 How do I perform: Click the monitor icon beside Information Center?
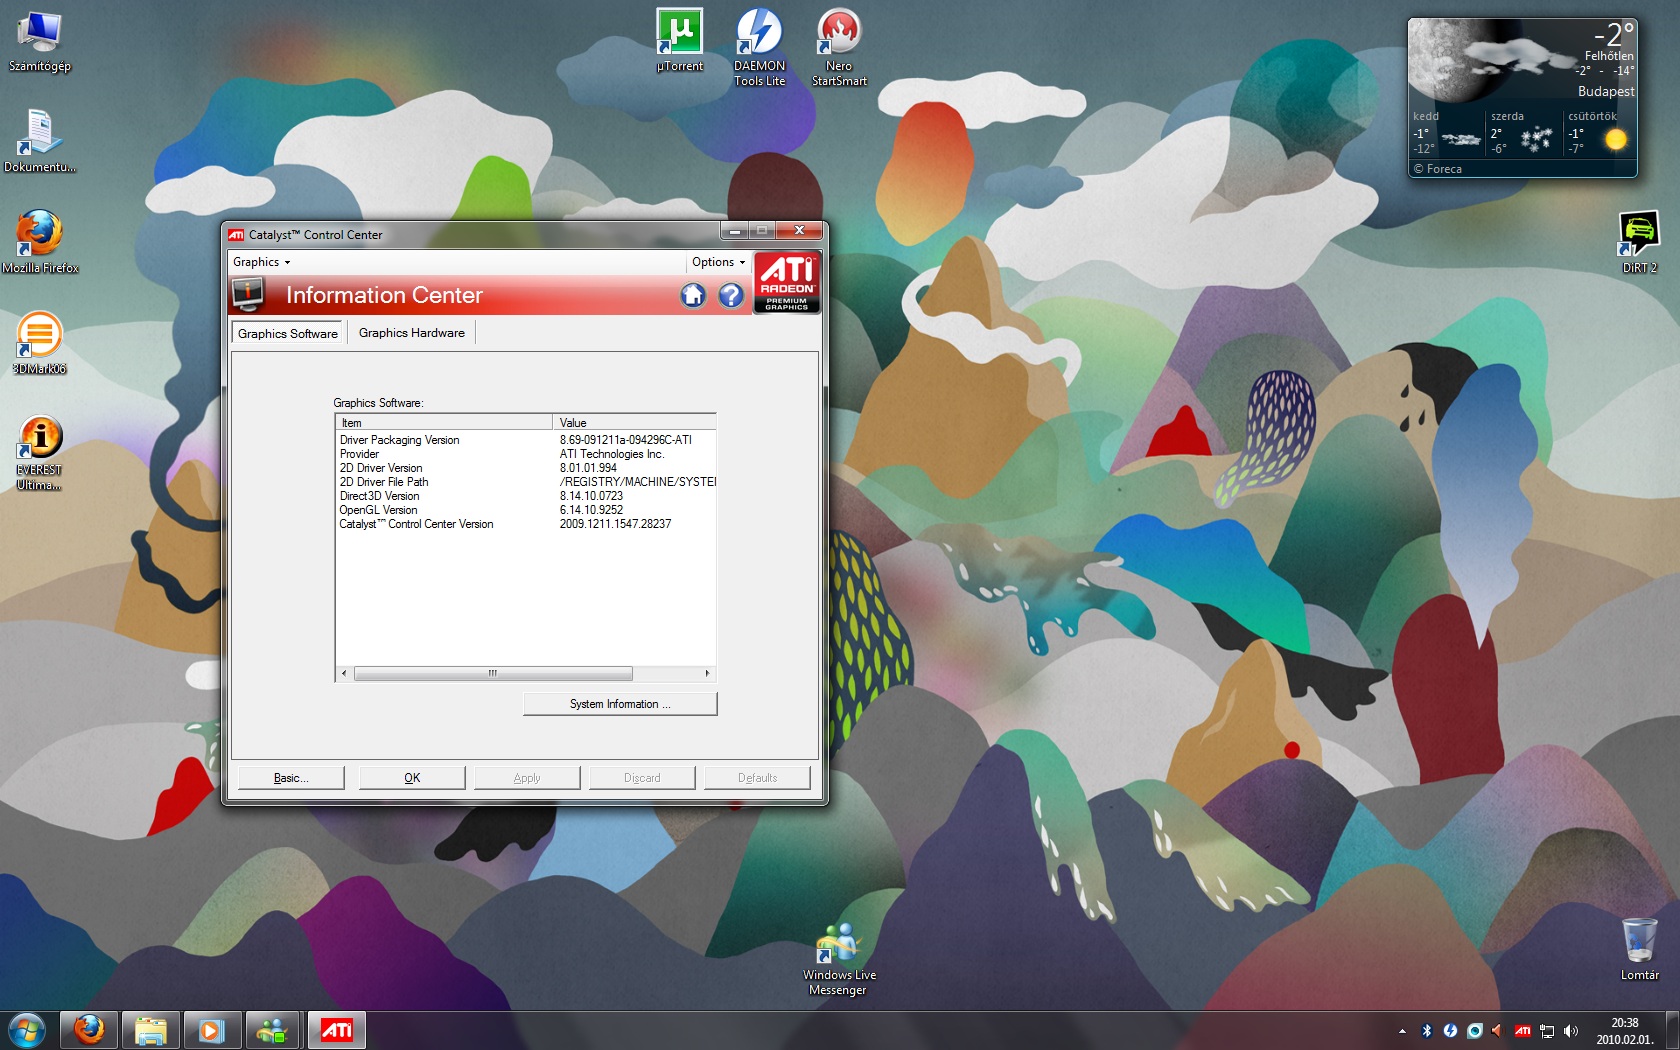tap(247, 295)
